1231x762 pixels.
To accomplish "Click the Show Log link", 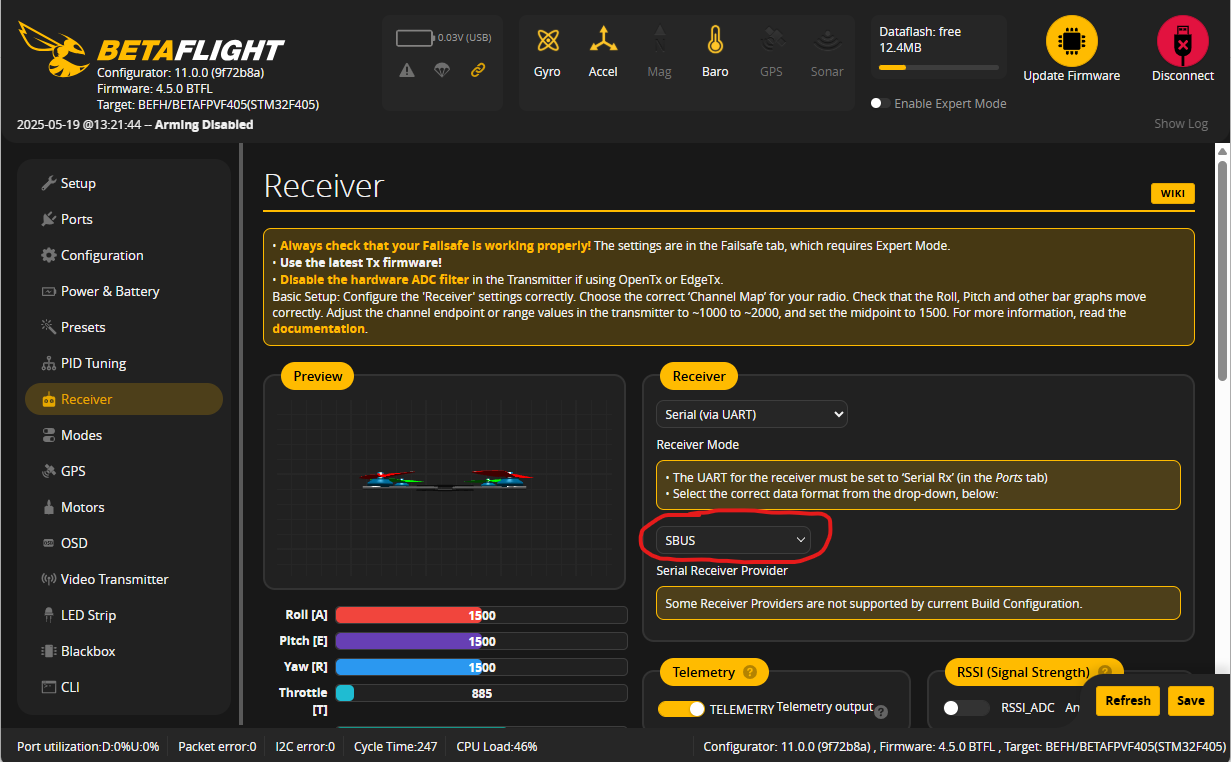I will tap(1181, 124).
